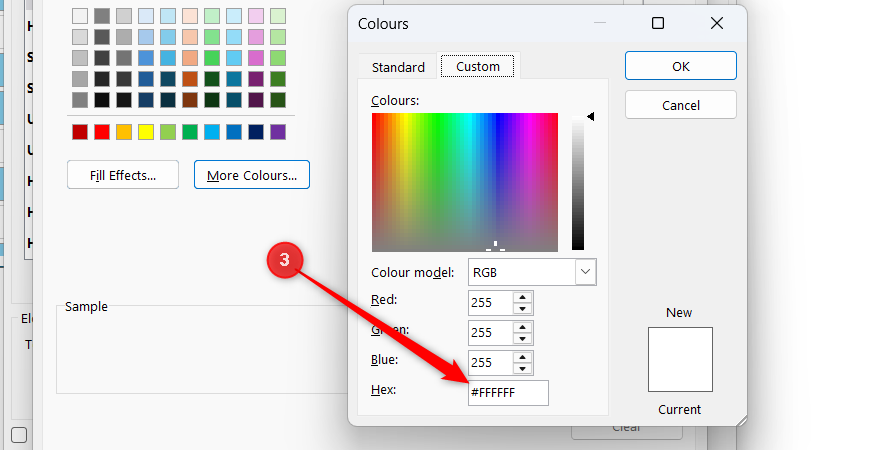Select the palest peach swatch in top row
Image resolution: width=875 pixels, height=450 pixels.
tap(190, 16)
